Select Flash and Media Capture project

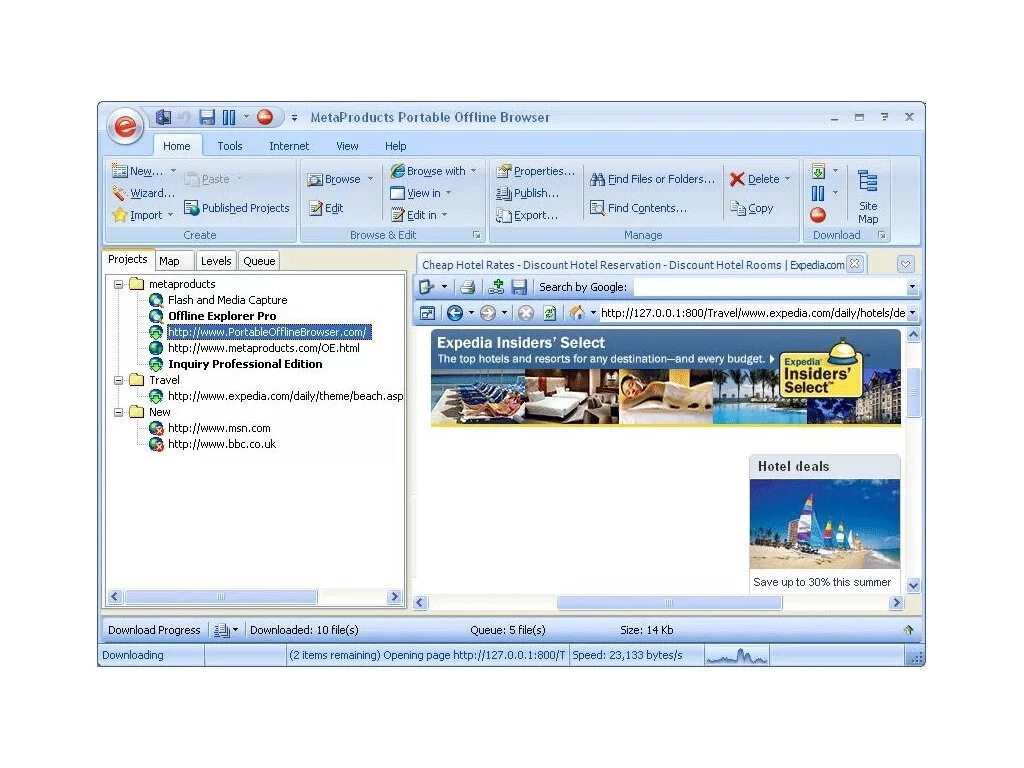click(x=227, y=300)
